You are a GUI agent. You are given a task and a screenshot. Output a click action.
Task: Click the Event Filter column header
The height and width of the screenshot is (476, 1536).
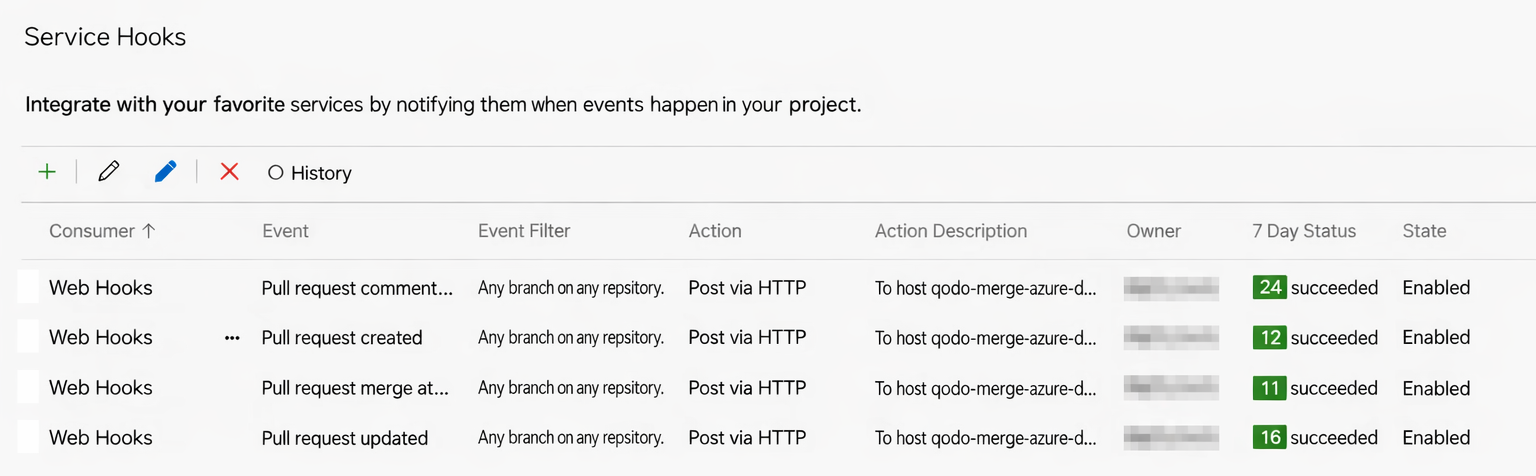click(x=524, y=231)
